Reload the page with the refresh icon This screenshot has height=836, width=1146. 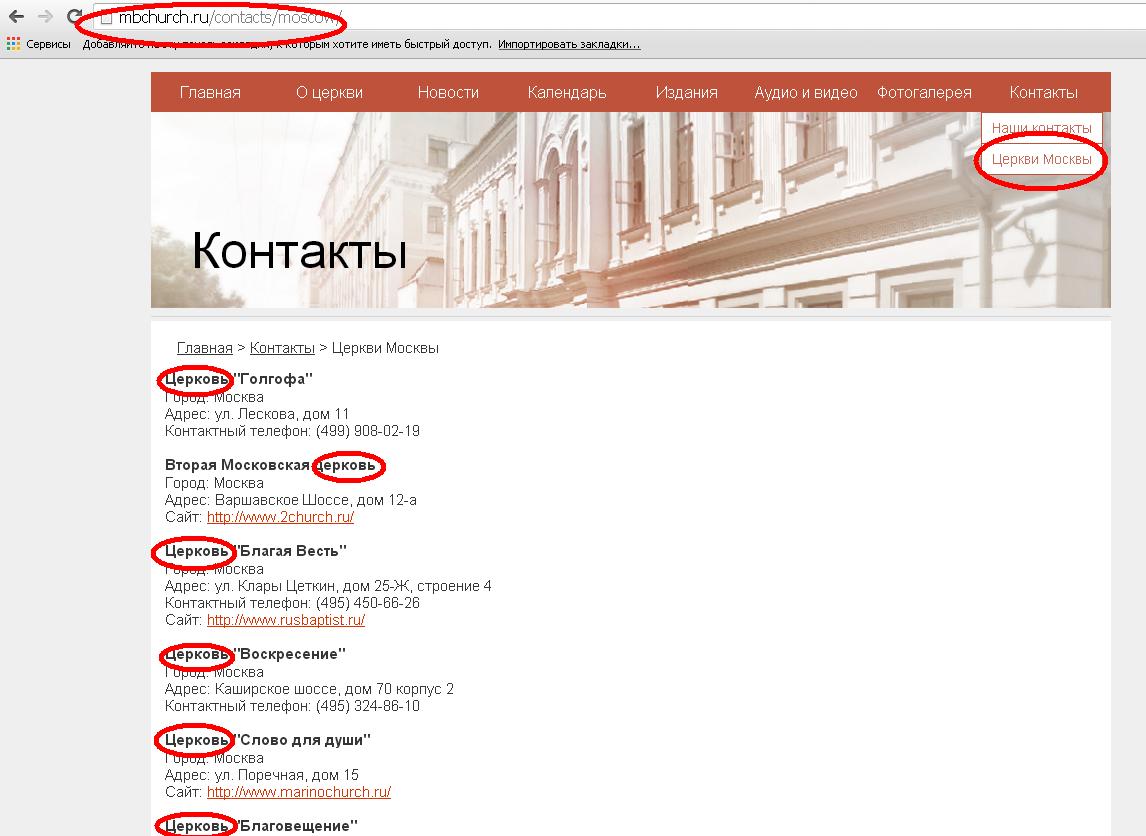point(74,17)
